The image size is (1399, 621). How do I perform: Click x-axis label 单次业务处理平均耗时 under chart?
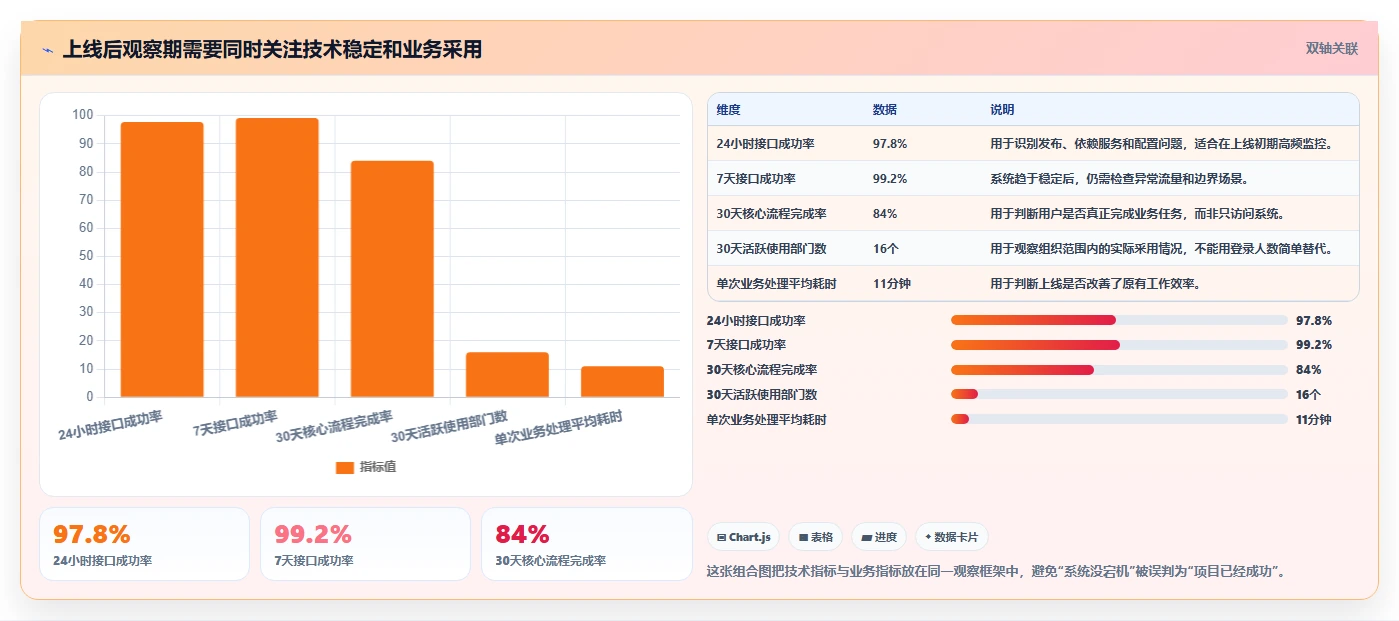tap(558, 429)
